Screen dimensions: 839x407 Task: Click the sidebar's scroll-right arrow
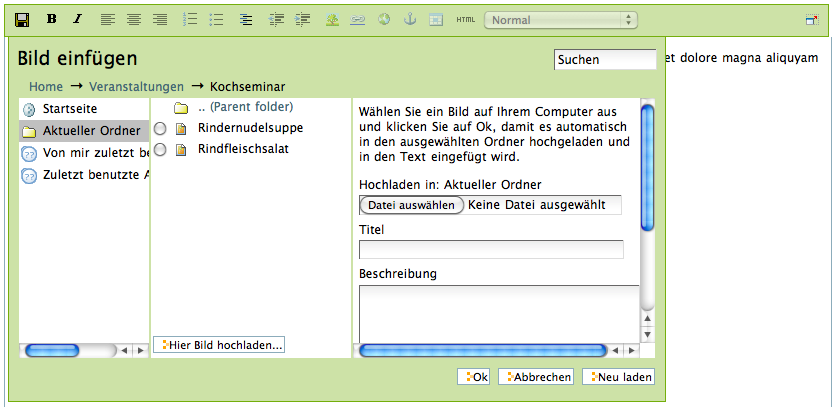coord(140,351)
